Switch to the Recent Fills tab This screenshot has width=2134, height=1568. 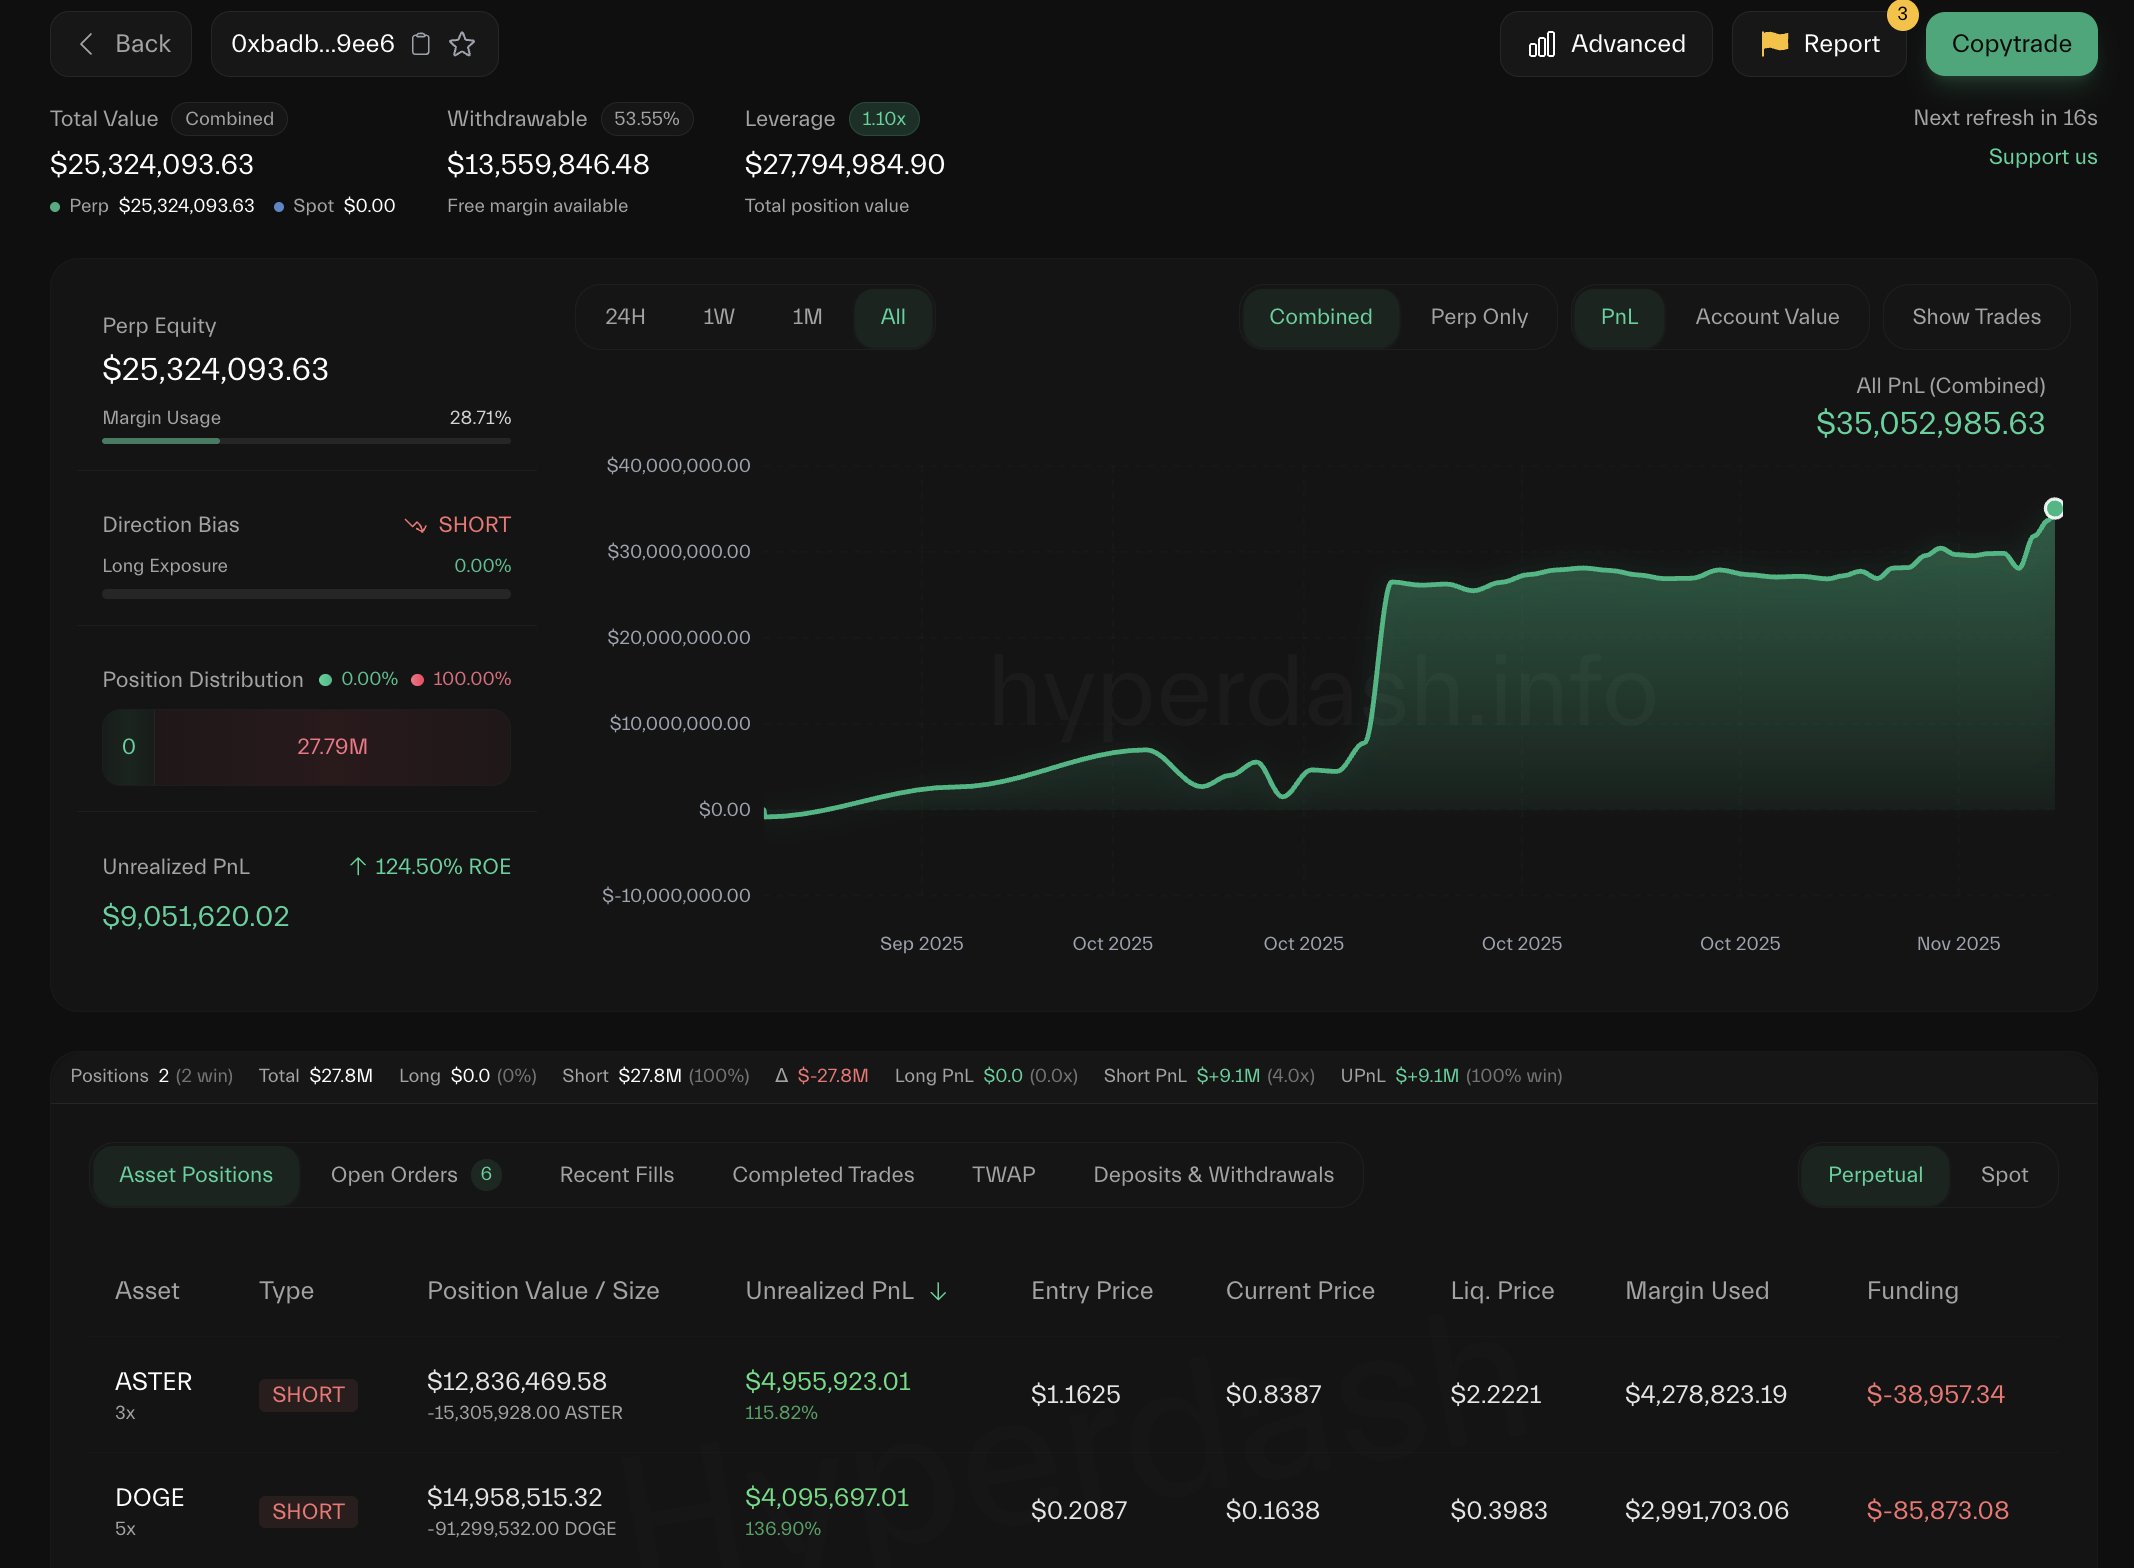tap(616, 1175)
